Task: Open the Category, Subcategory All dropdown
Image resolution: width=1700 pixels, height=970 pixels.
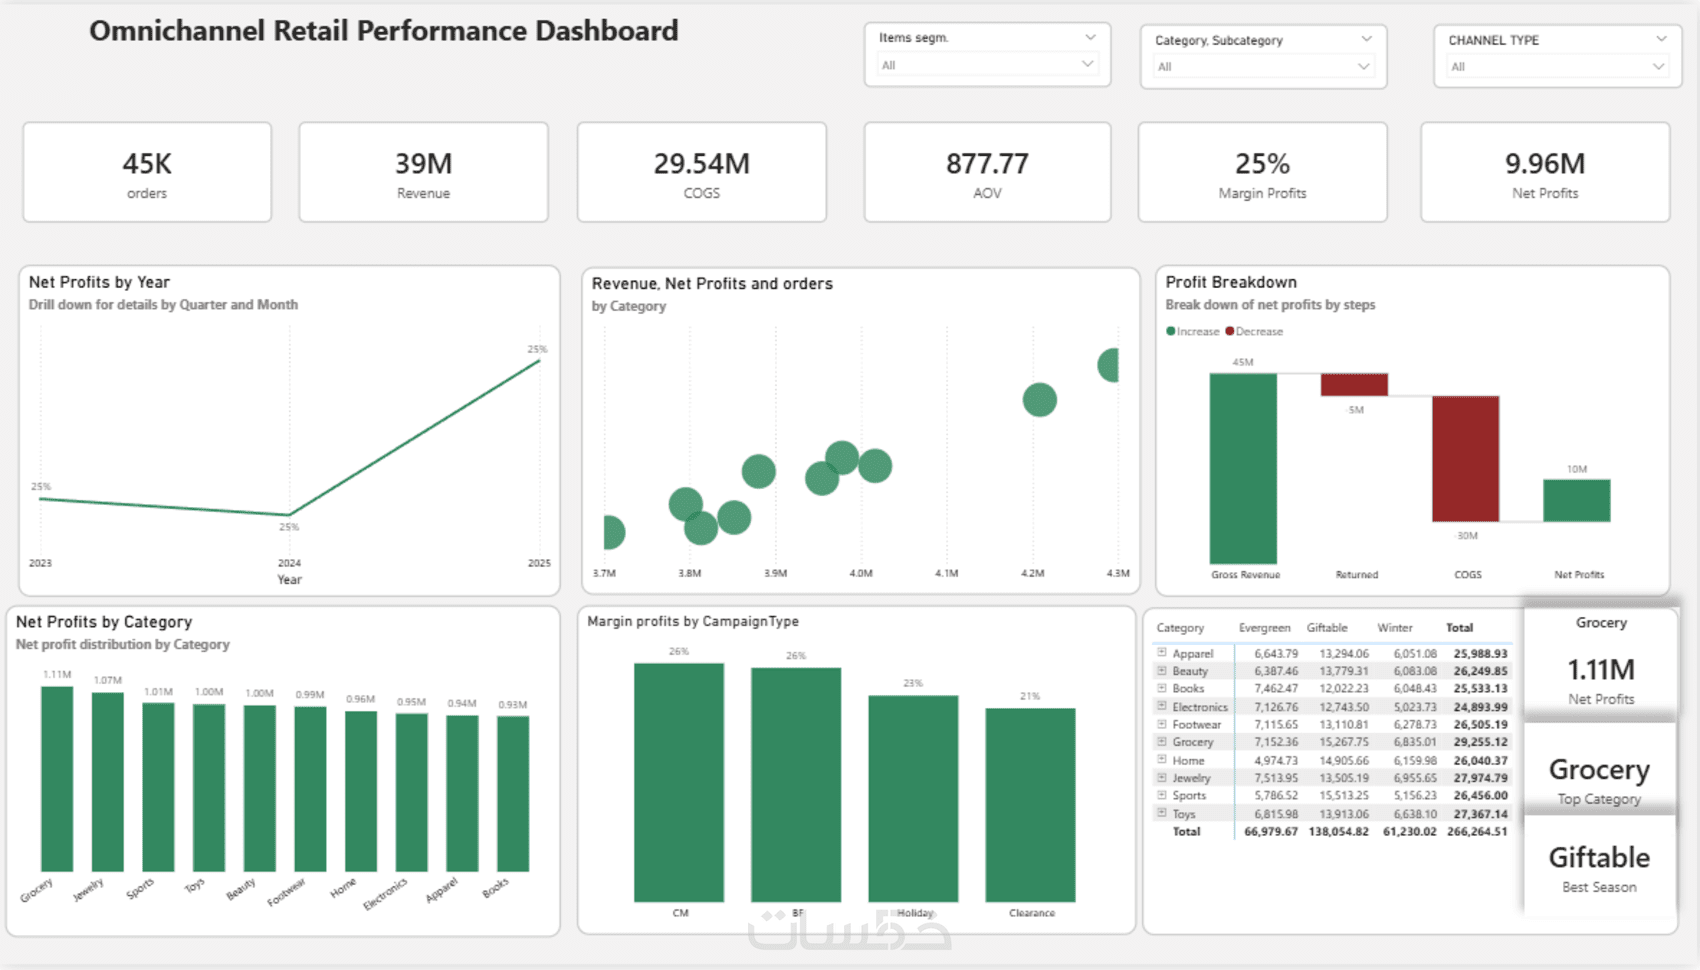Action: click(x=1263, y=67)
